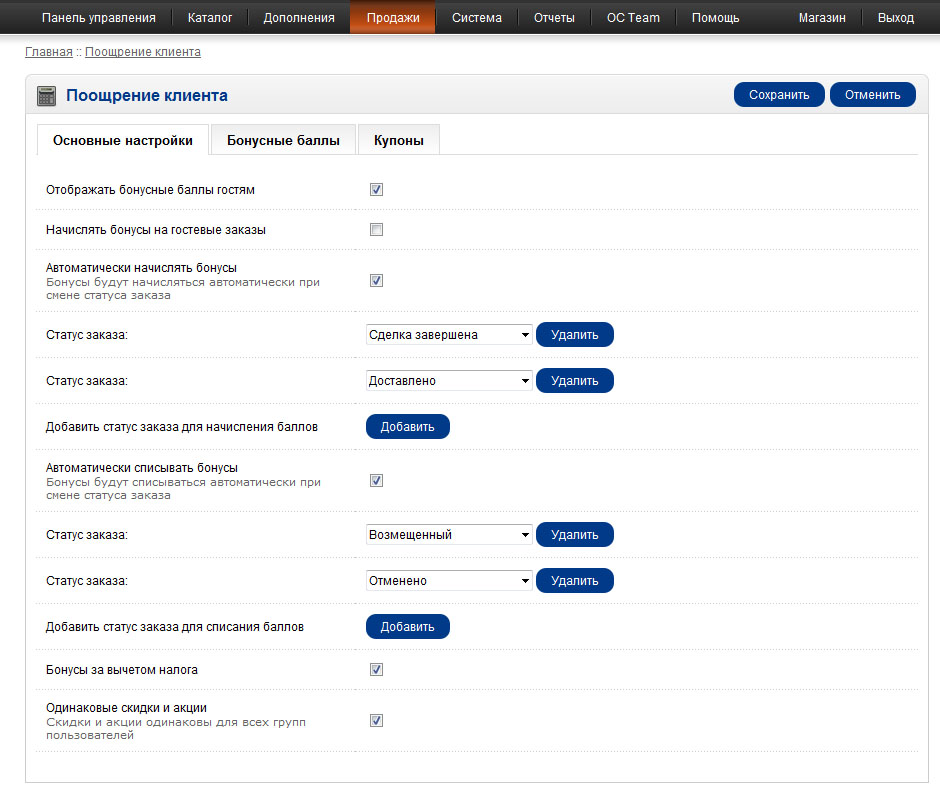Viewport: 940px width, 788px height.
Task: Open the 'Купоны' tab
Action: pos(399,141)
